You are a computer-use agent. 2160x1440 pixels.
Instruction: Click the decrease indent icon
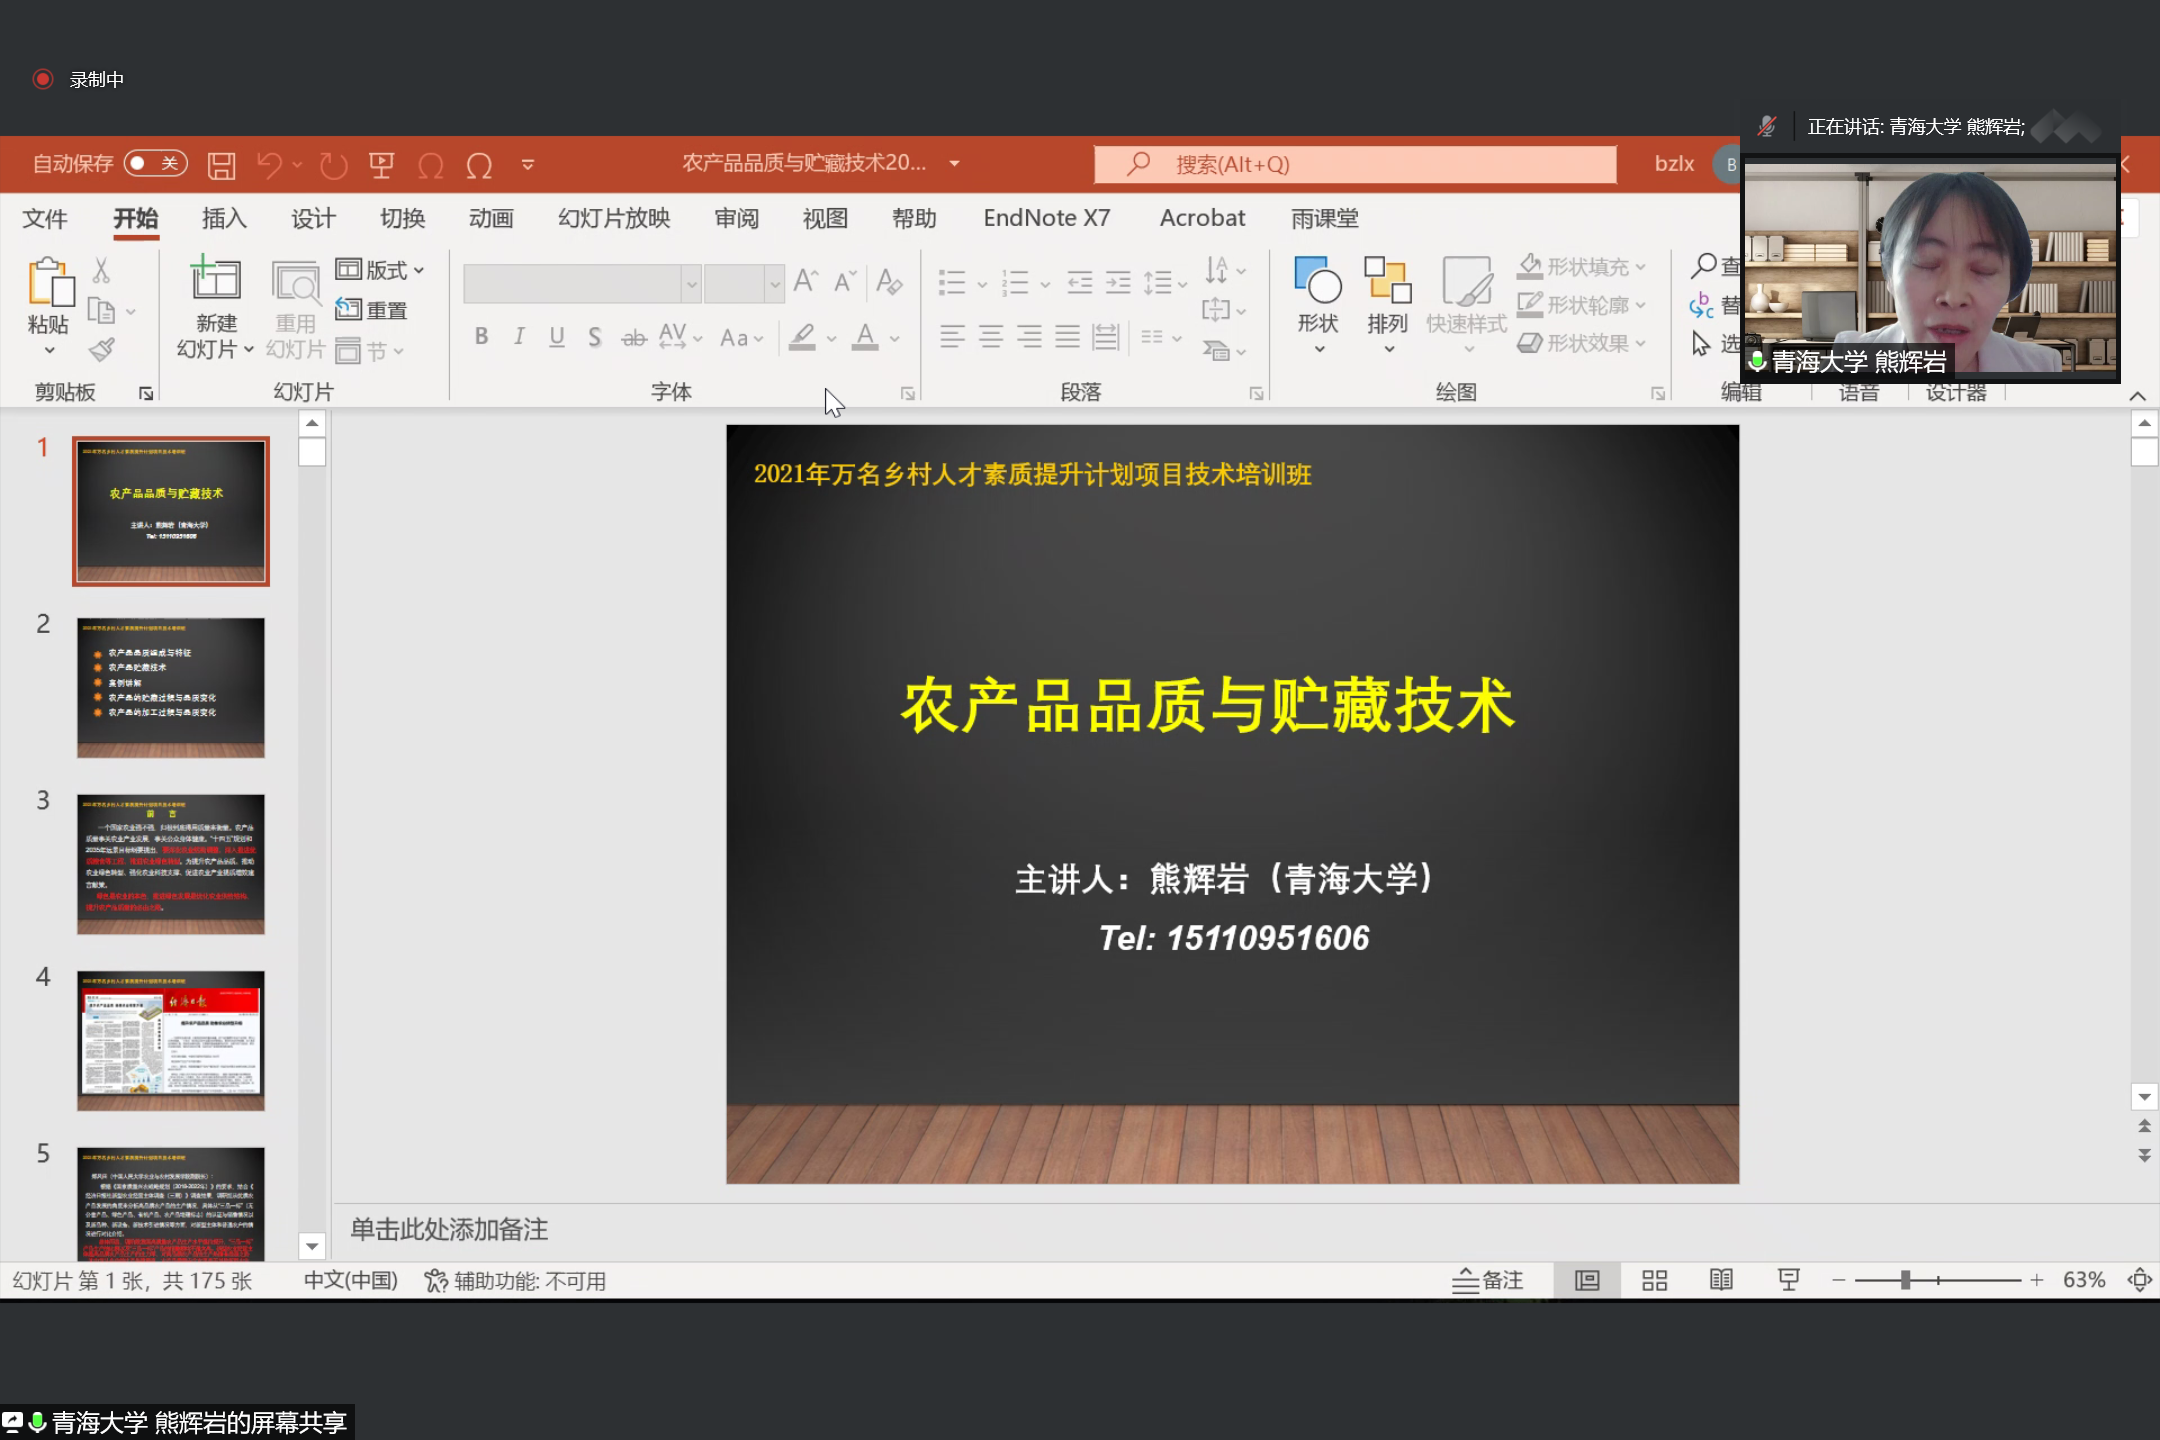coord(1080,283)
